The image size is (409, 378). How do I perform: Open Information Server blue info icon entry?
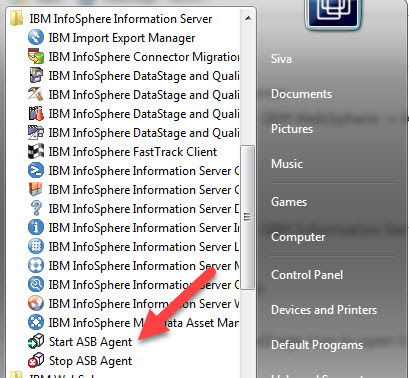coord(36,228)
